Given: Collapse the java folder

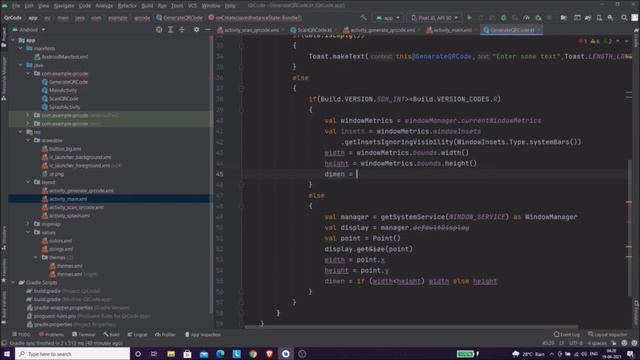Looking at the screenshot, I should [20, 65].
